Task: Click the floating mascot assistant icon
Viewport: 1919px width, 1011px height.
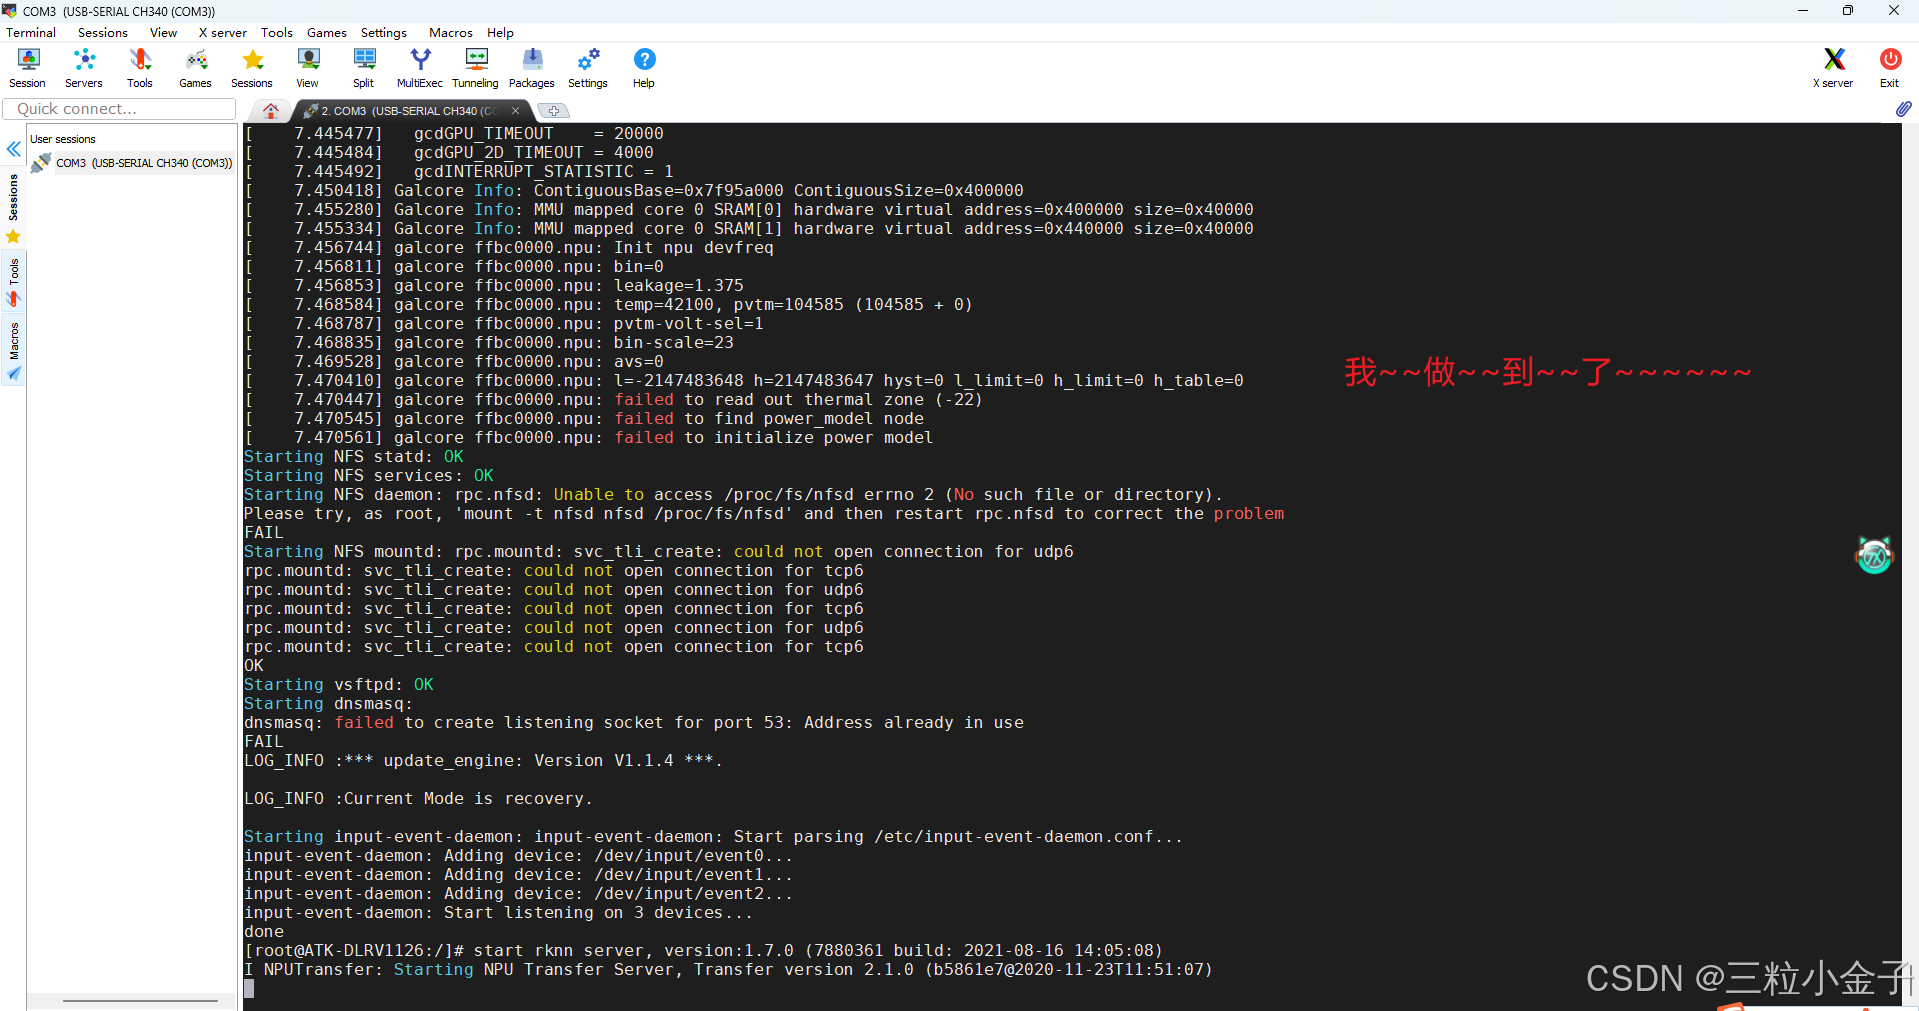Action: pyautogui.click(x=1874, y=555)
